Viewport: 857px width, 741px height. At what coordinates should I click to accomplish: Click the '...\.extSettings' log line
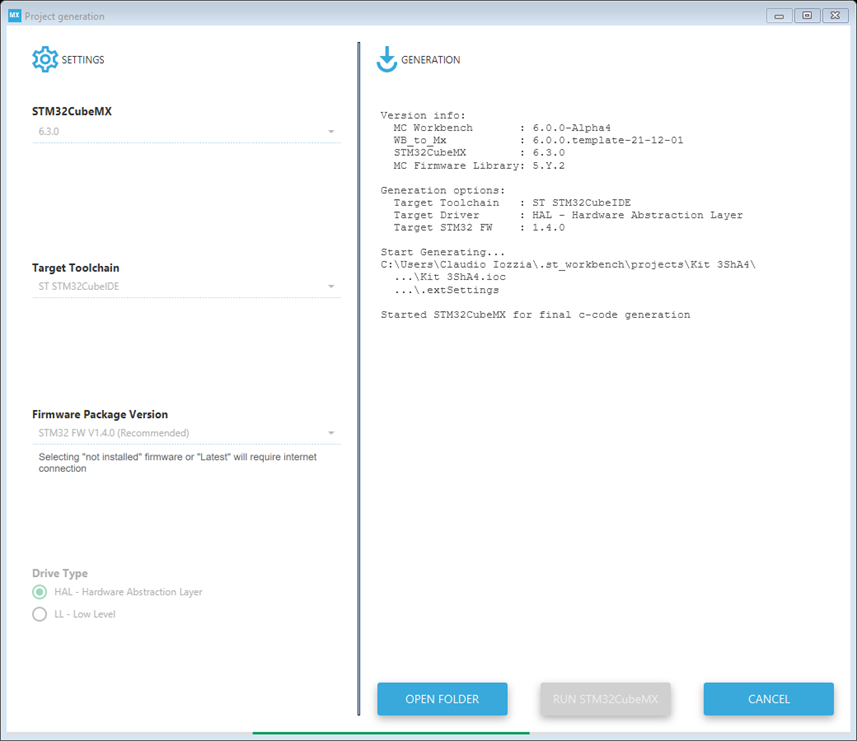click(447, 290)
